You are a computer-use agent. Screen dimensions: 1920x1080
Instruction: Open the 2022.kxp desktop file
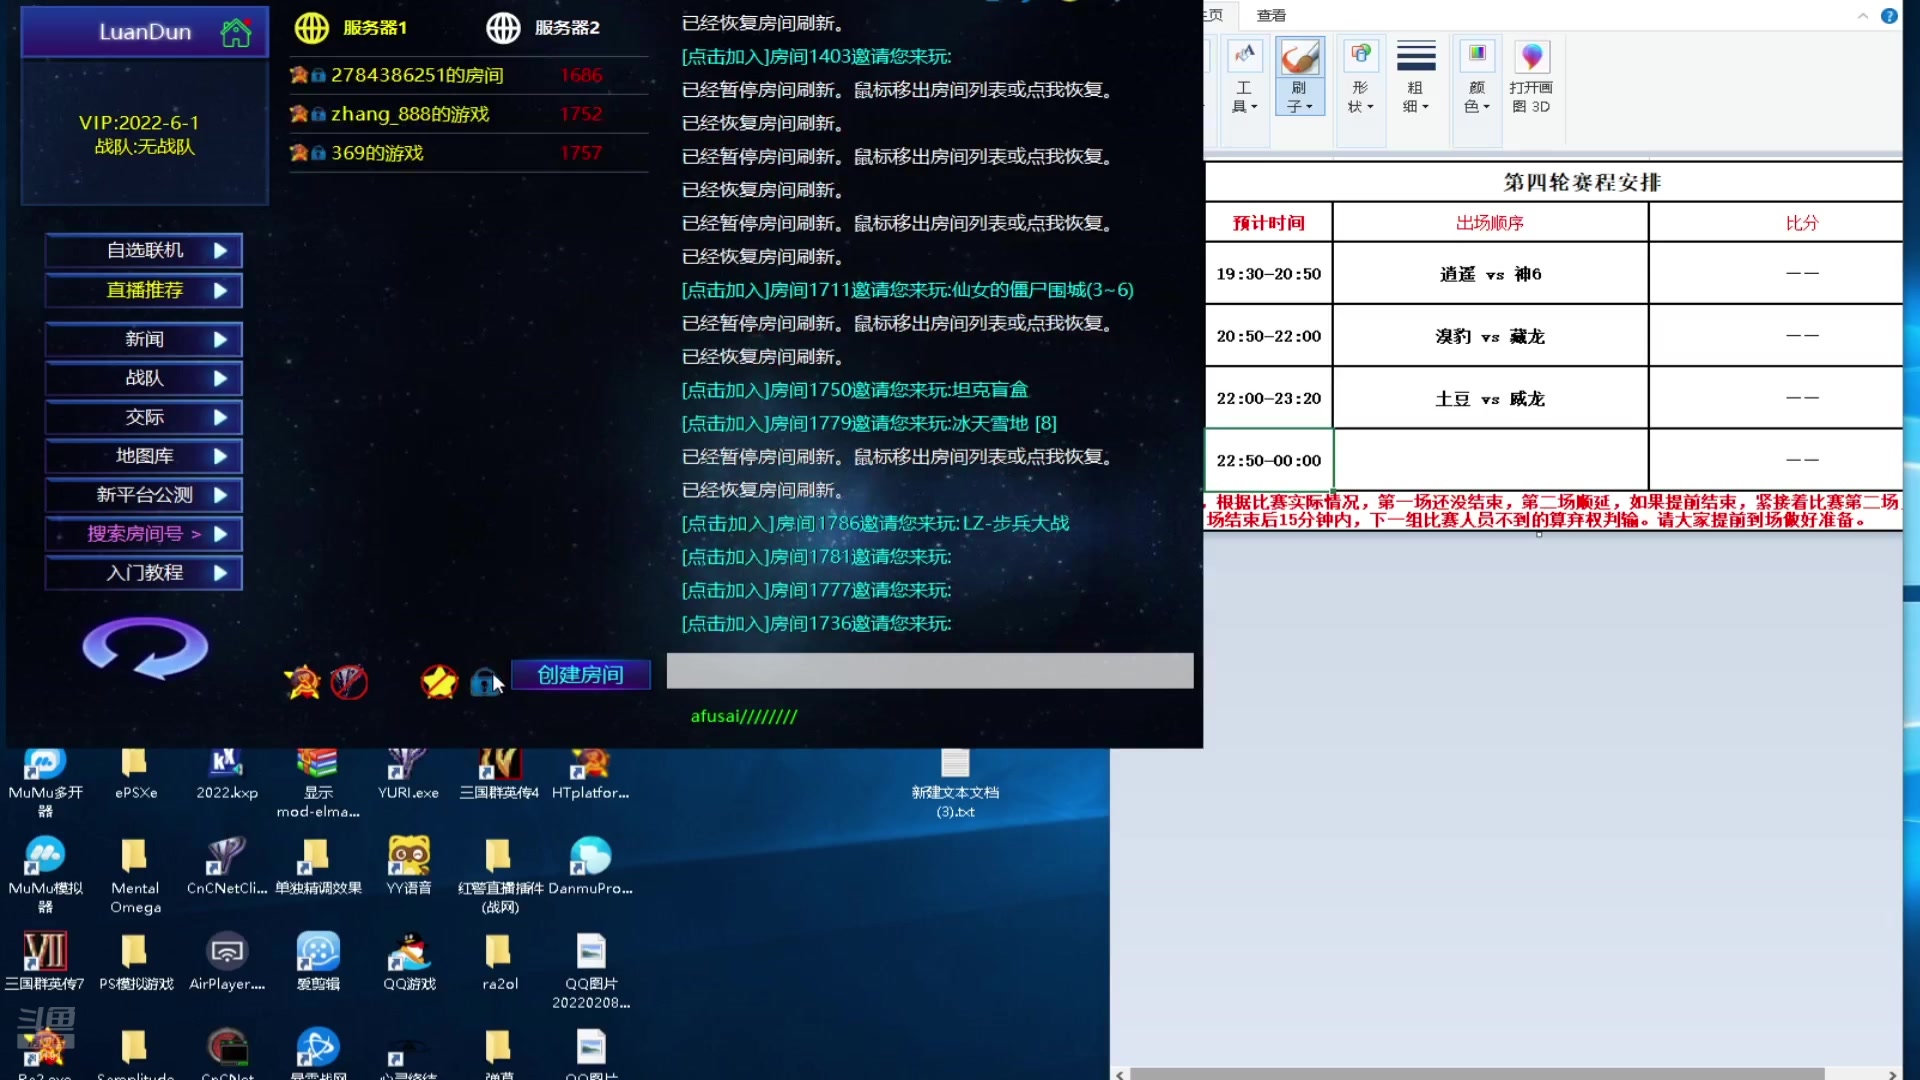[x=226, y=775]
